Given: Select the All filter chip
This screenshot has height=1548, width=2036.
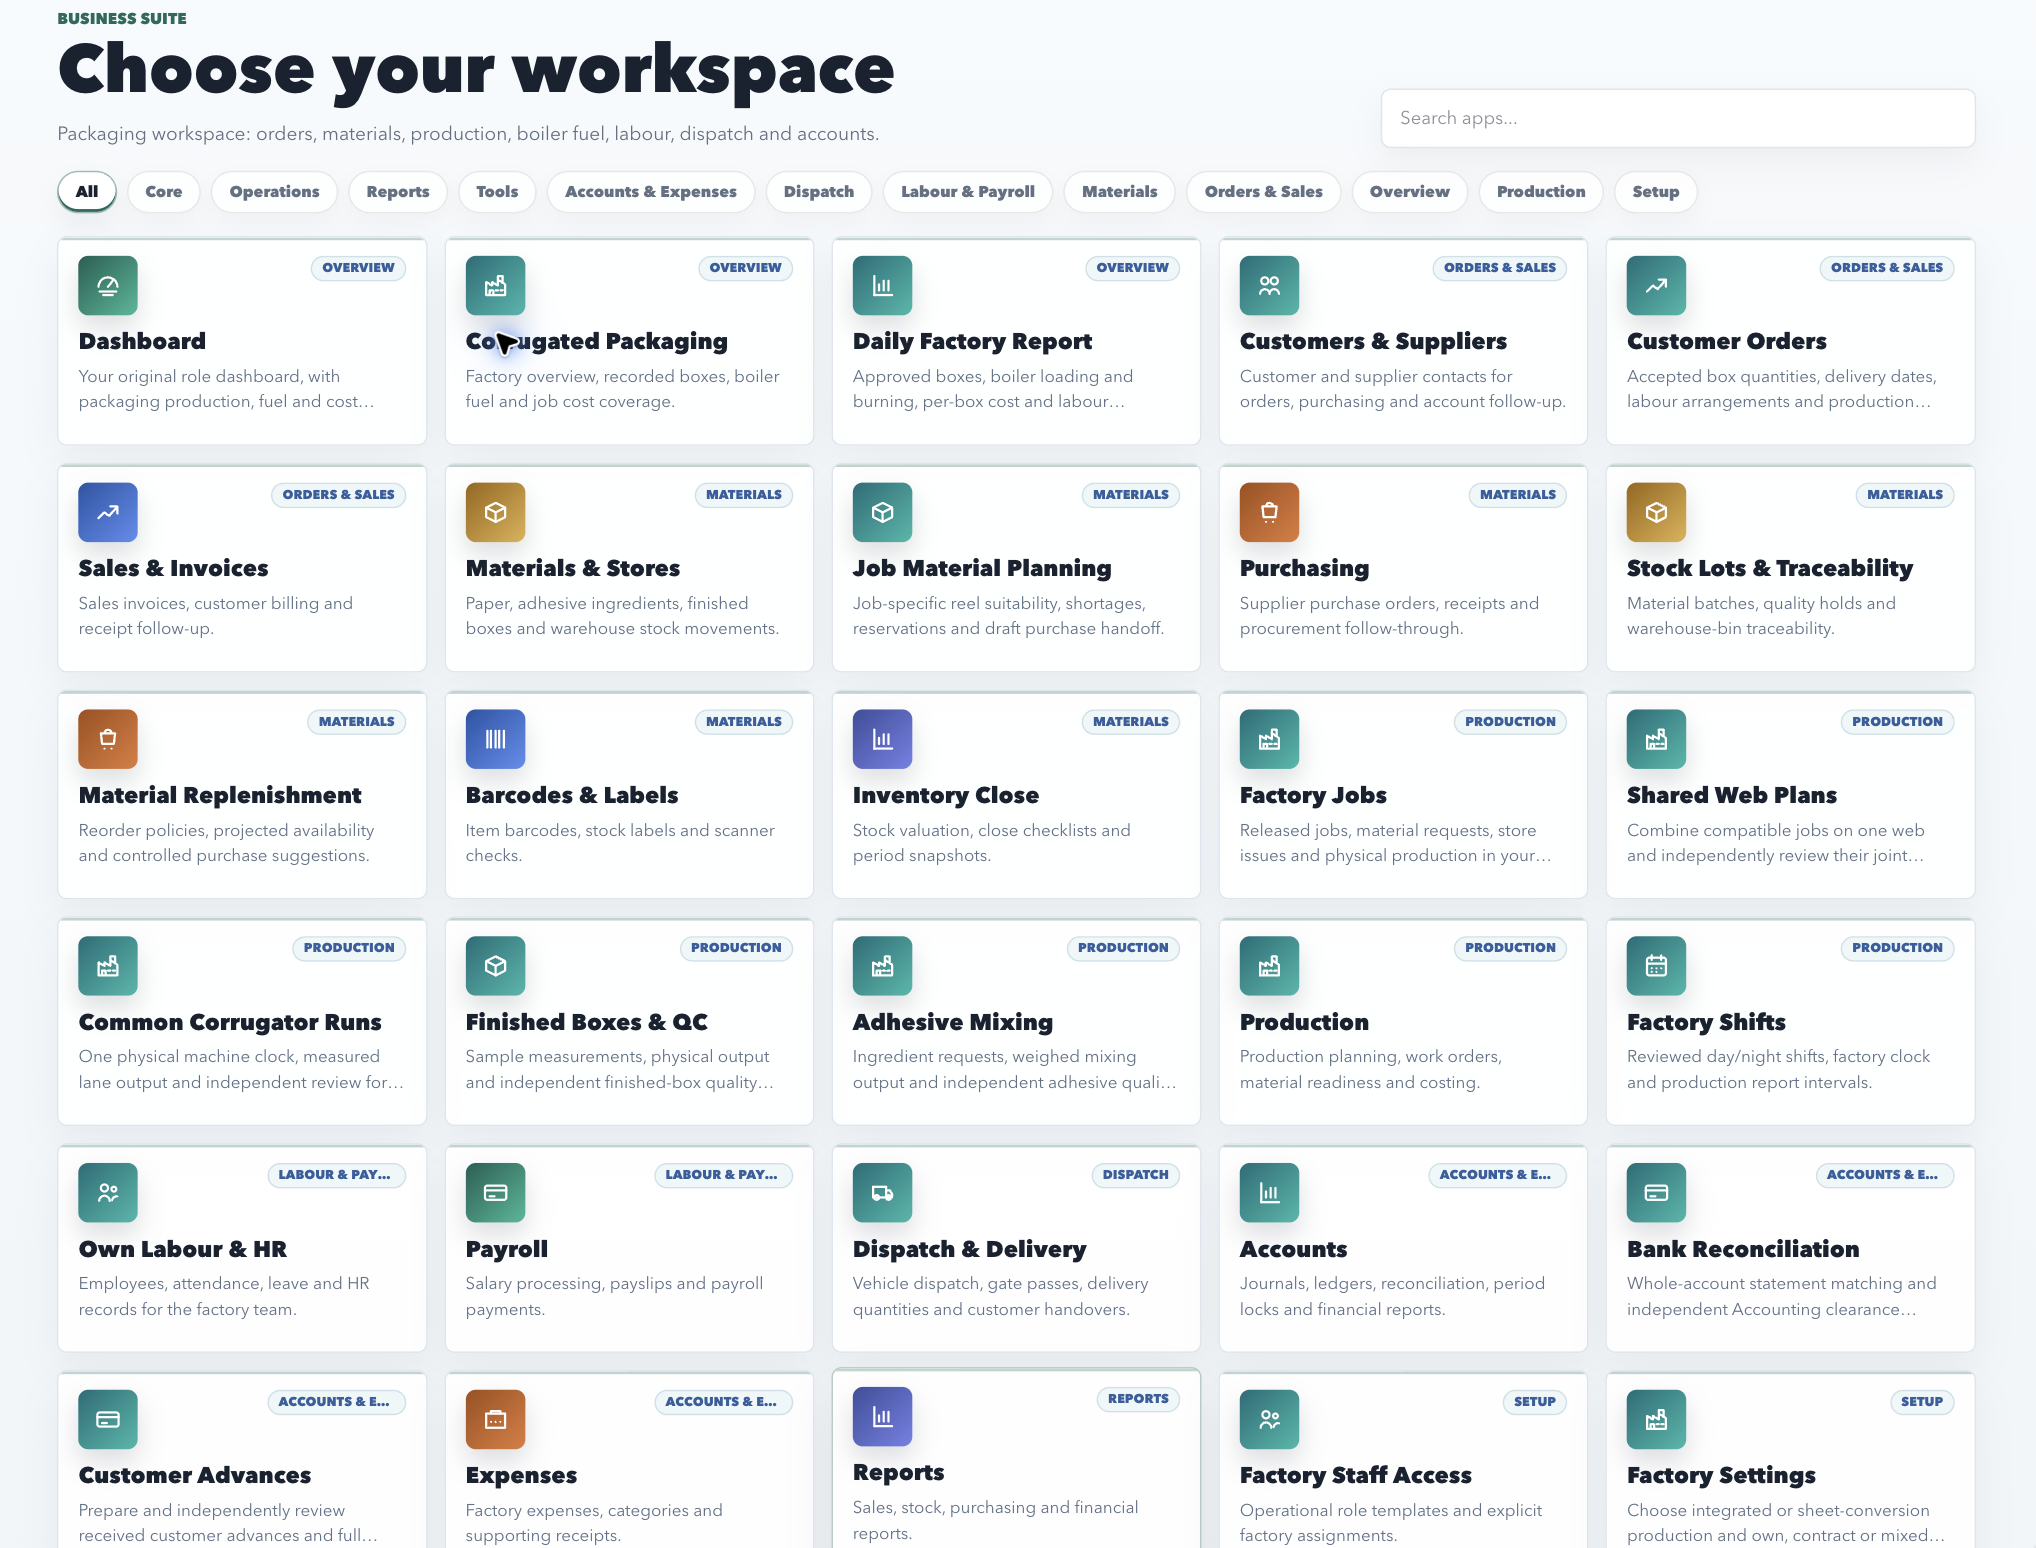Looking at the screenshot, I should pos(87,192).
